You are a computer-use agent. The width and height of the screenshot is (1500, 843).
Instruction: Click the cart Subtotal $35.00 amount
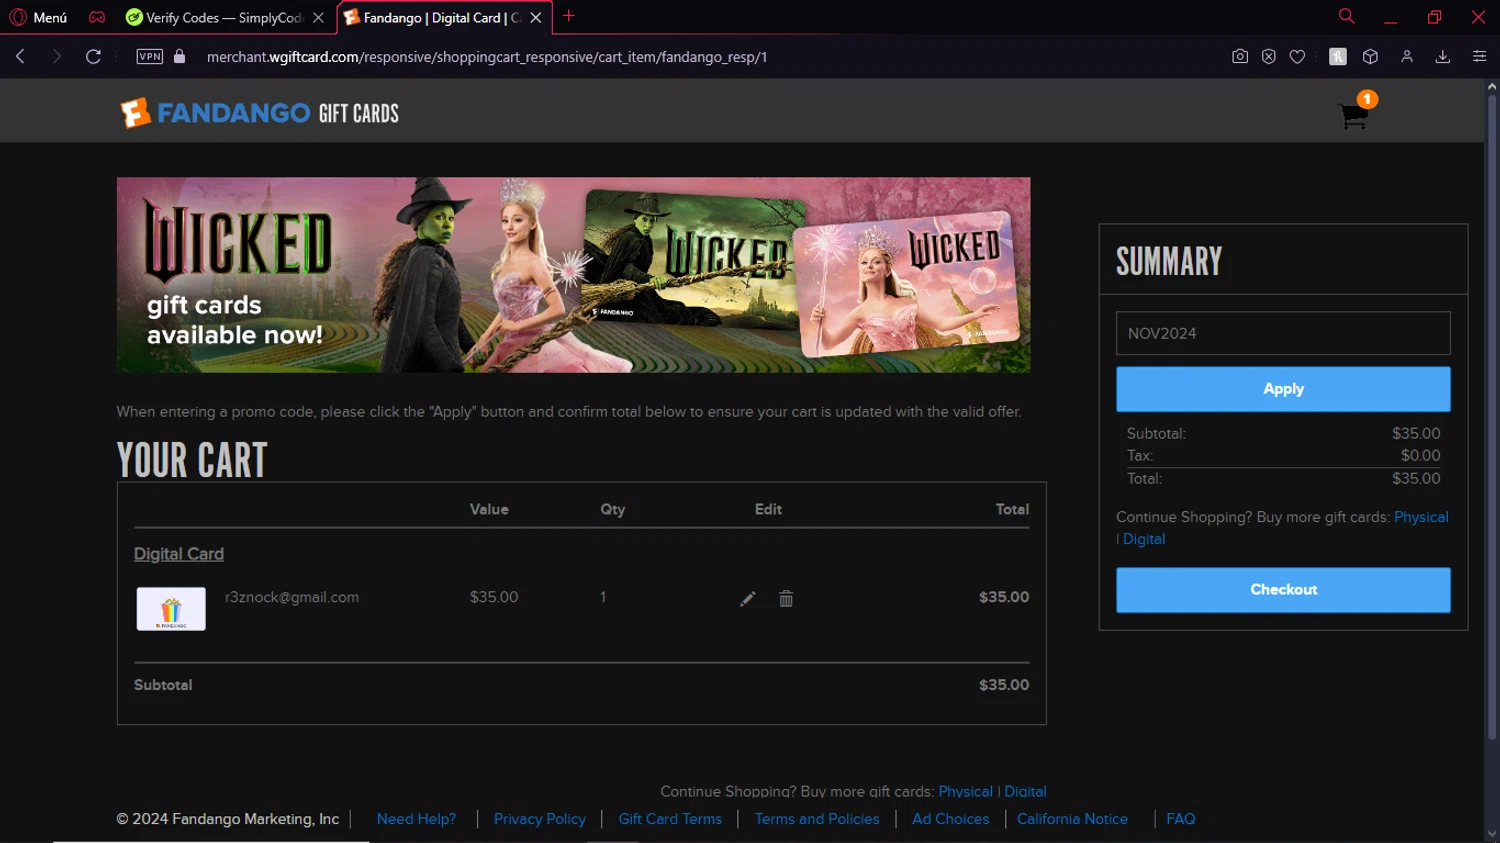coord(1004,685)
